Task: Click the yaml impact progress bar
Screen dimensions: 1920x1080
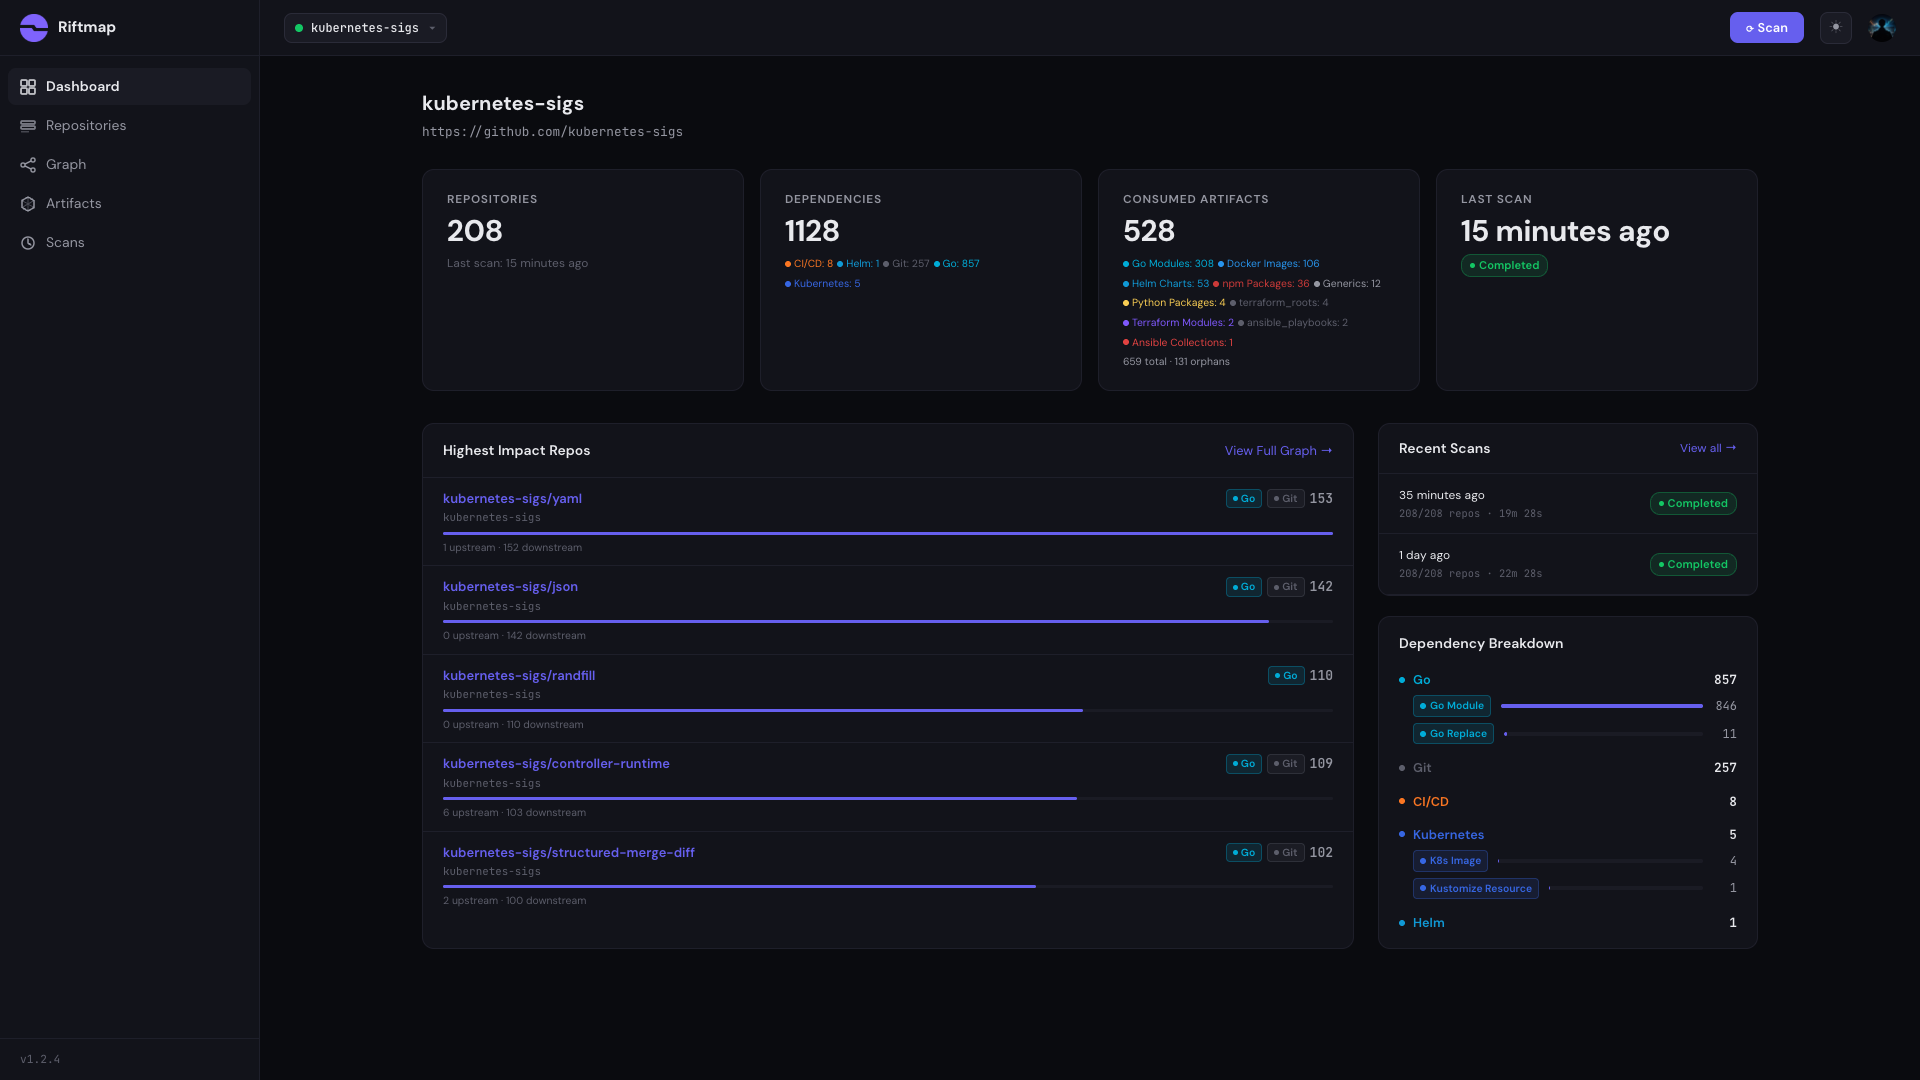Action: point(888,533)
